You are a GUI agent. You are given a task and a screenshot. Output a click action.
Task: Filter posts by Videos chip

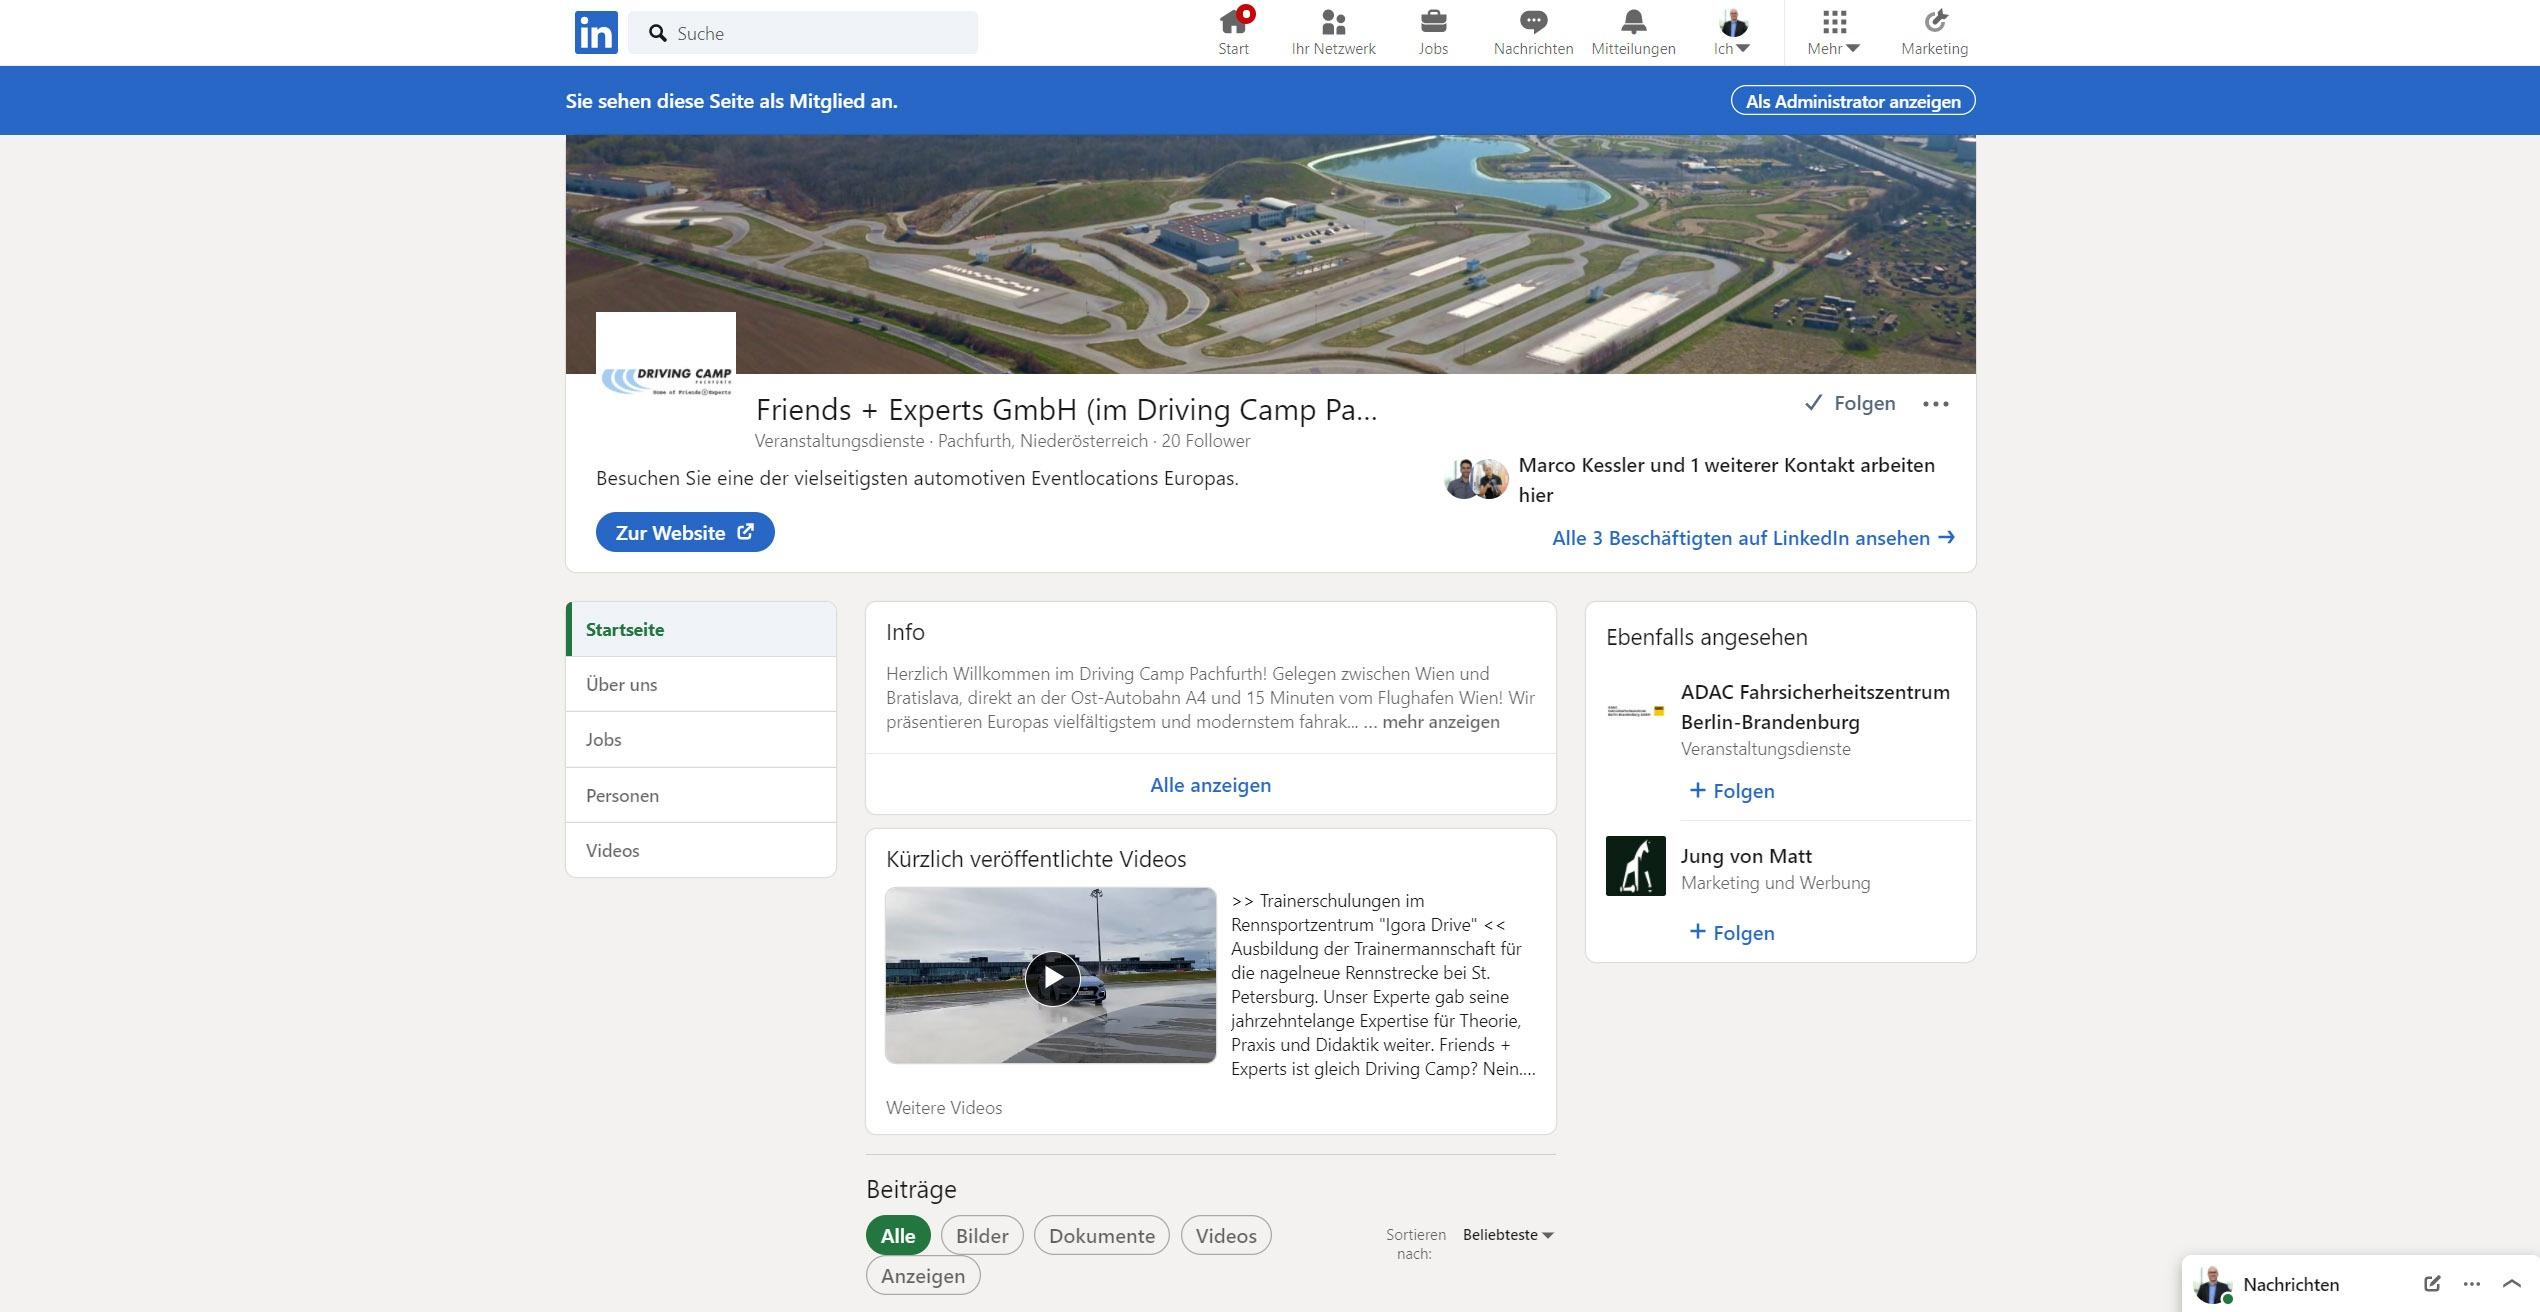click(x=1226, y=1235)
